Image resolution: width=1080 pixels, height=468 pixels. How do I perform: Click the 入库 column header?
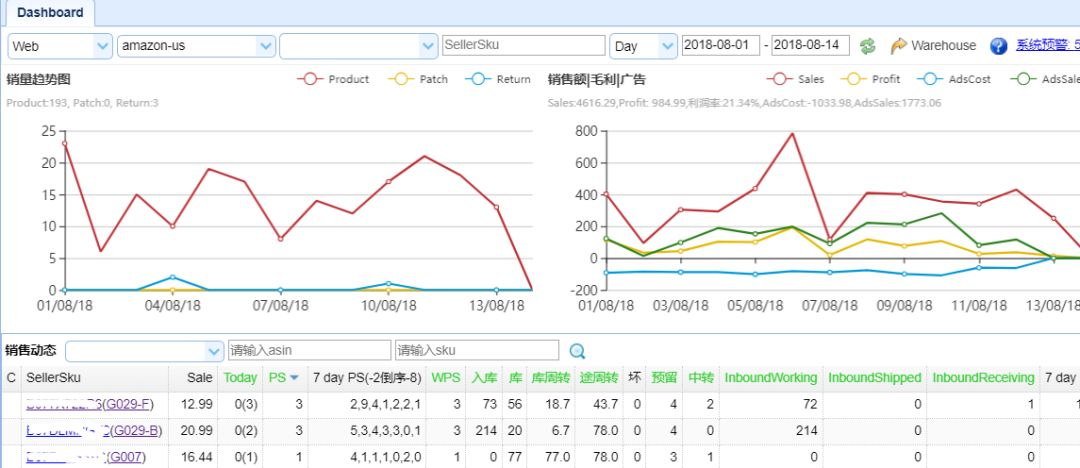[x=484, y=378]
